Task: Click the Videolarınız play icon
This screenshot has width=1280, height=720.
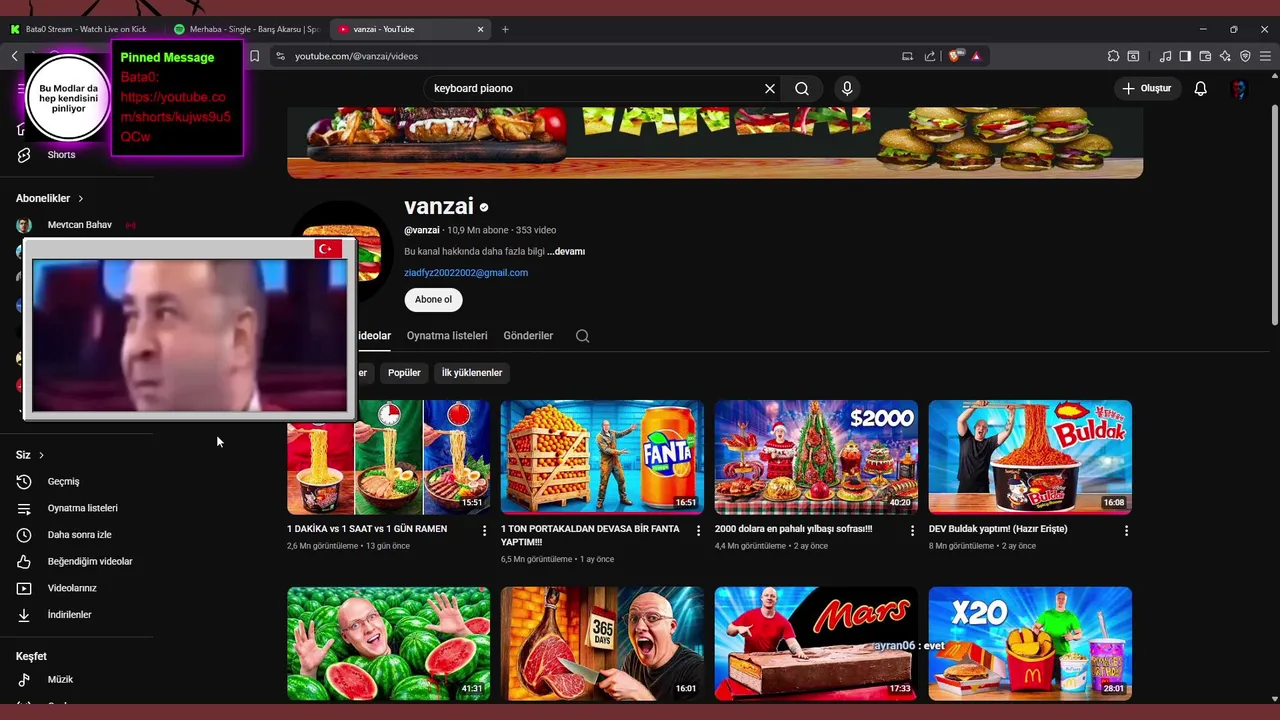Action: coord(24,588)
